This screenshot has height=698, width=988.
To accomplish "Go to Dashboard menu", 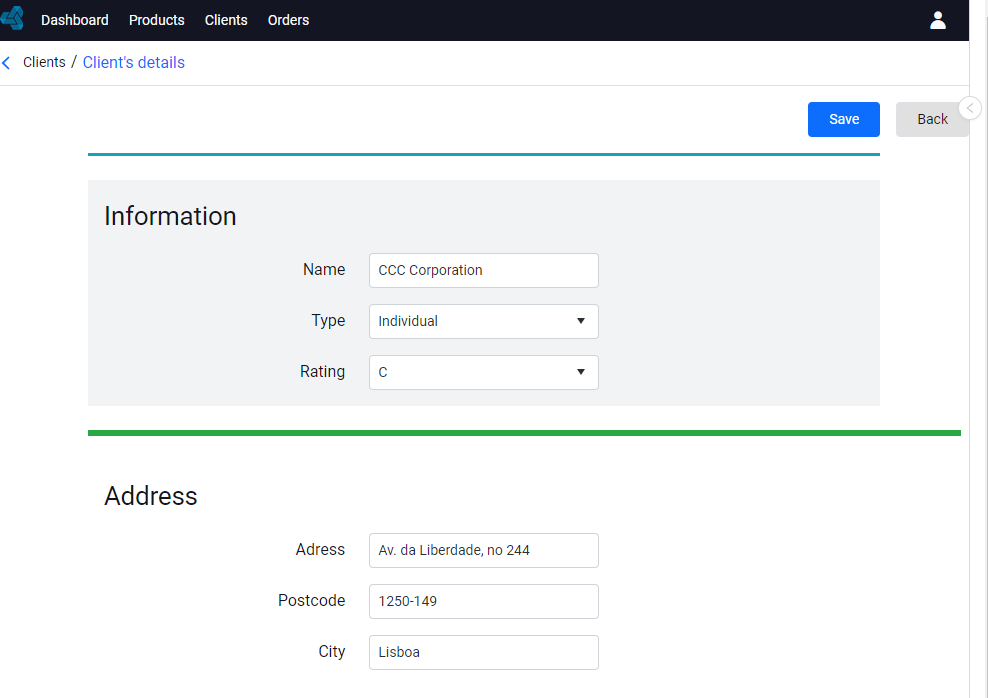I will coord(74,20).
